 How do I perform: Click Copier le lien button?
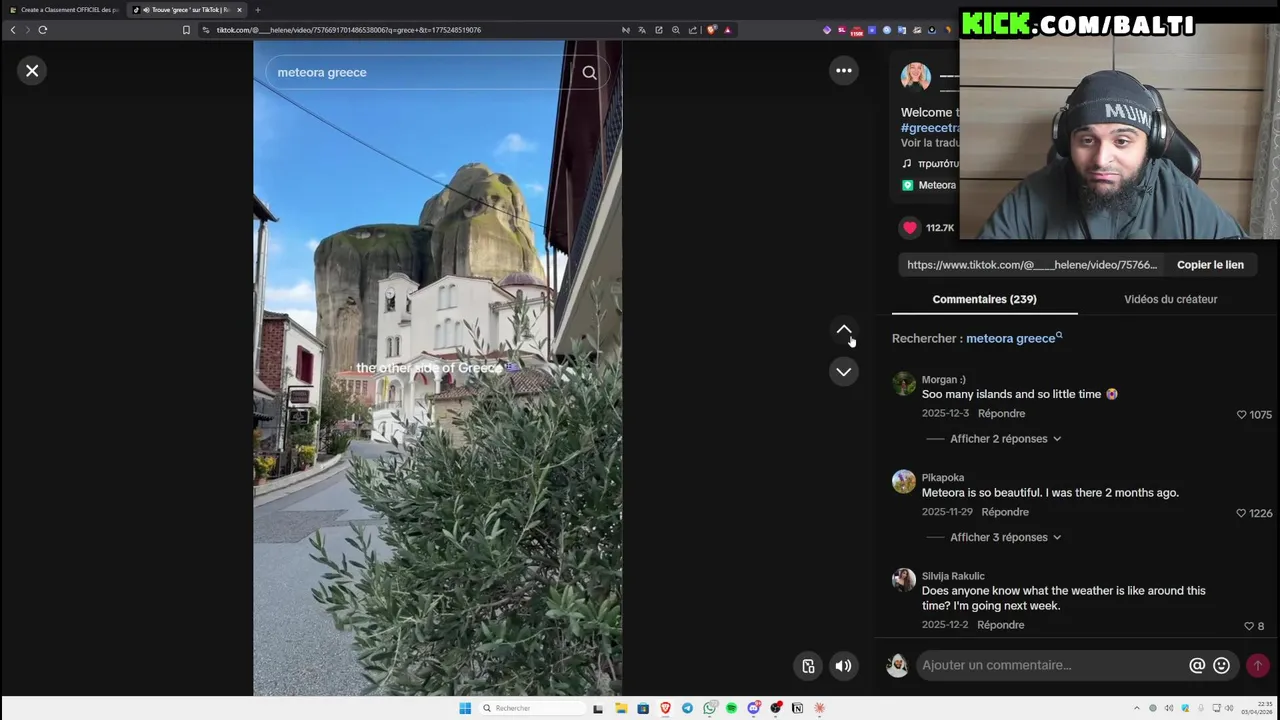pos(1210,265)
